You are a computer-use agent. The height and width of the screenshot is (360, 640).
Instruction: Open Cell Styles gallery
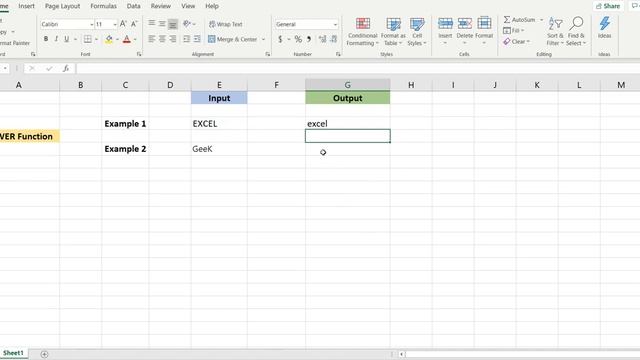(417, 31)
